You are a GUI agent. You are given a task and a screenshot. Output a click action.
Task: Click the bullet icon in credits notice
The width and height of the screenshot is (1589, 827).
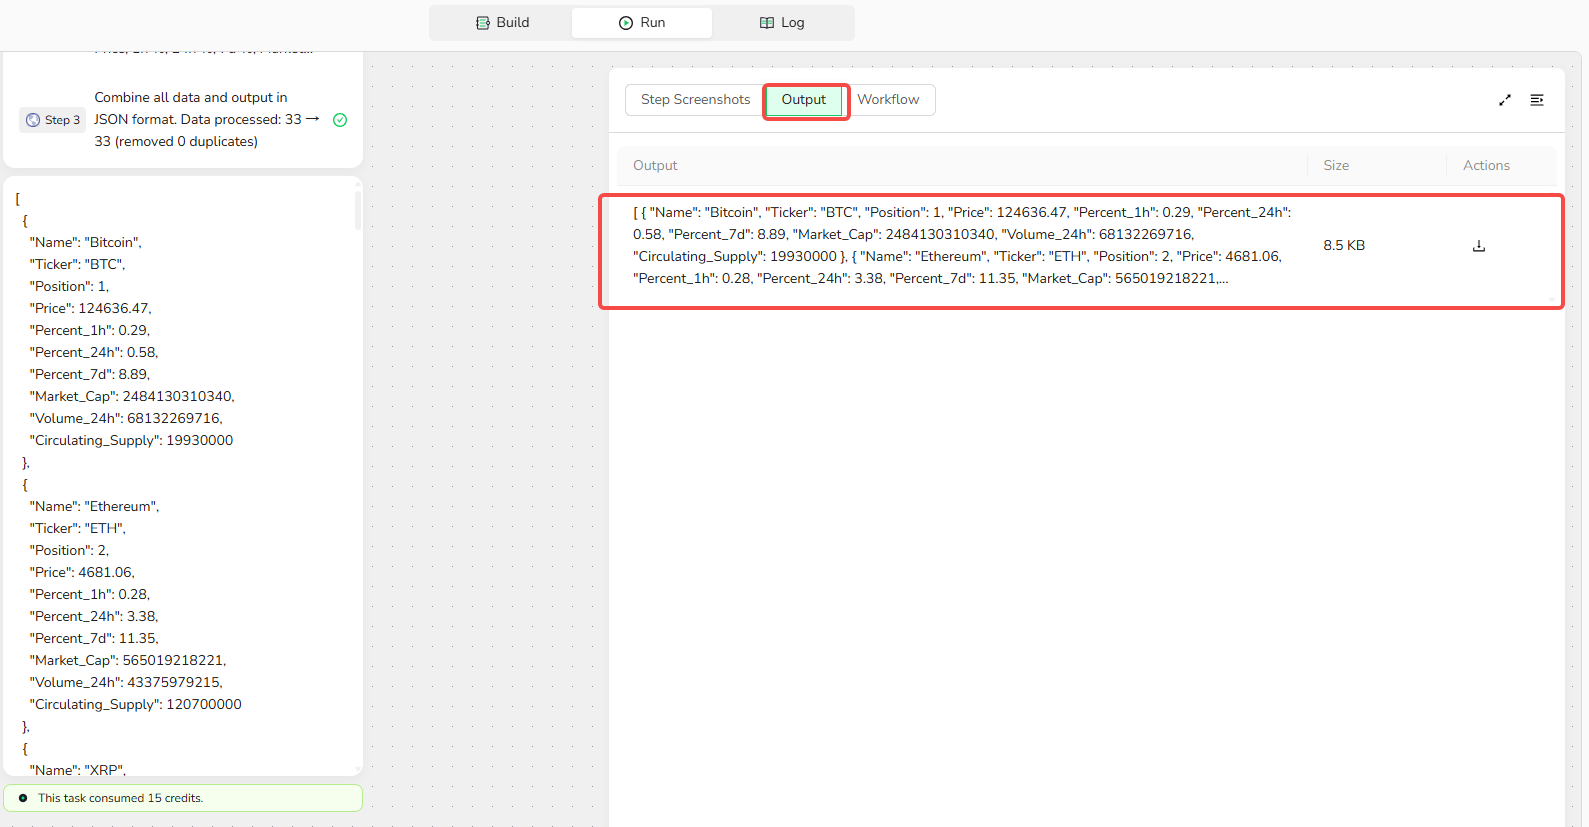point(23,798)
